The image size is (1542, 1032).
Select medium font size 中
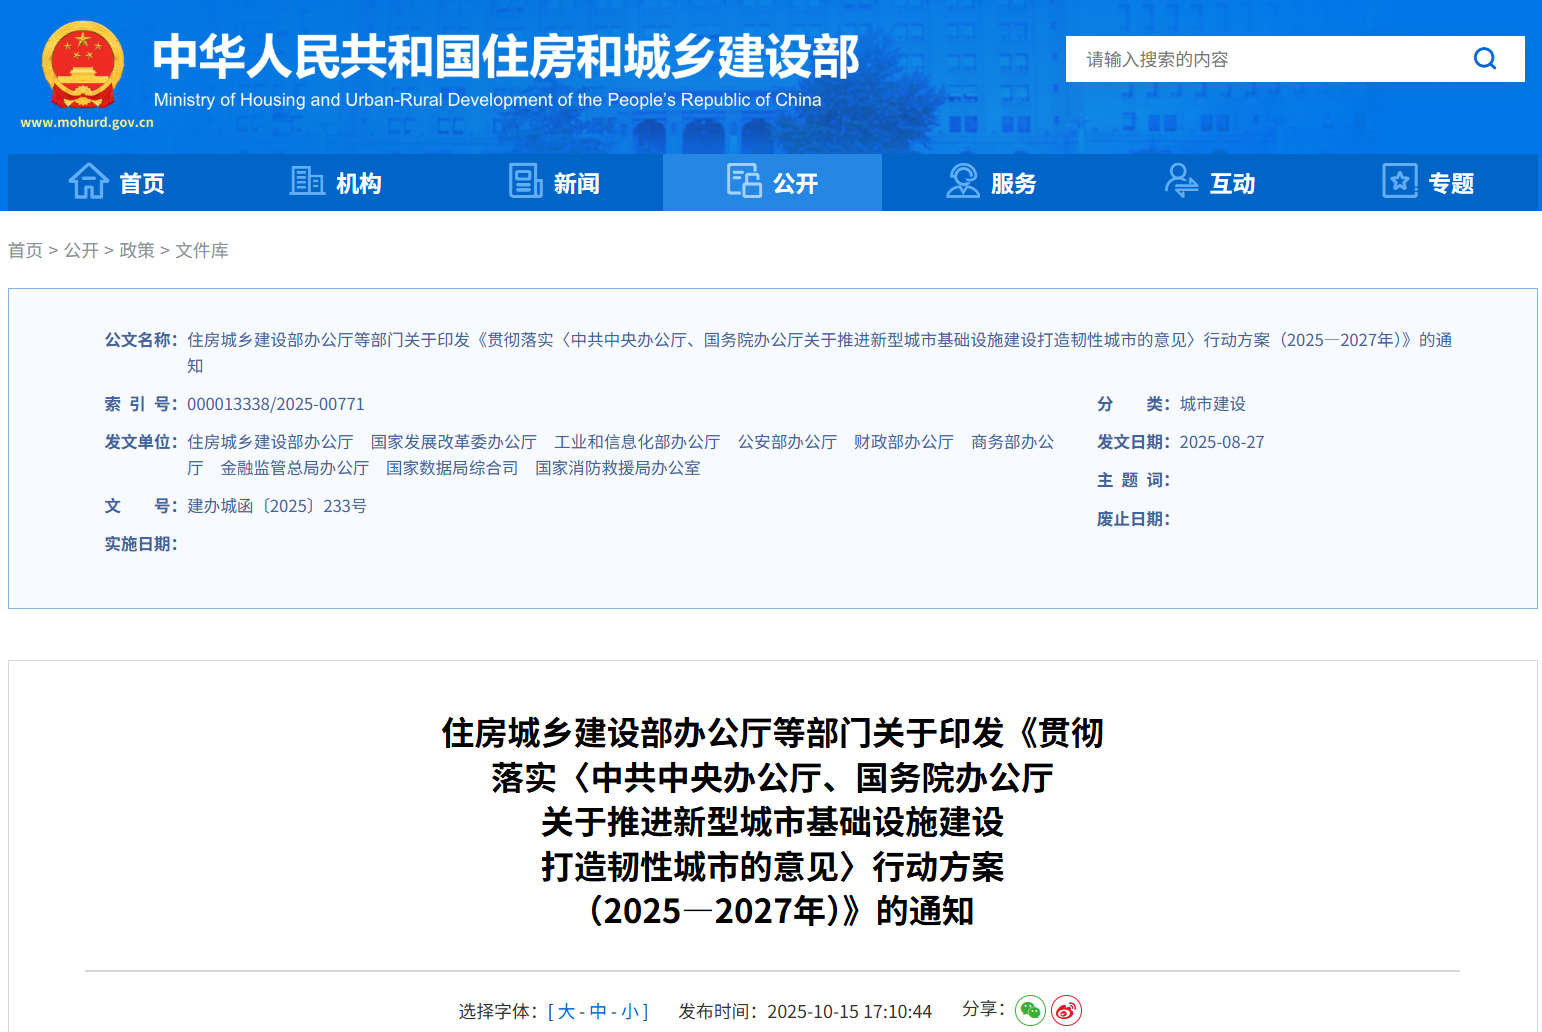tap(598, 1012)
